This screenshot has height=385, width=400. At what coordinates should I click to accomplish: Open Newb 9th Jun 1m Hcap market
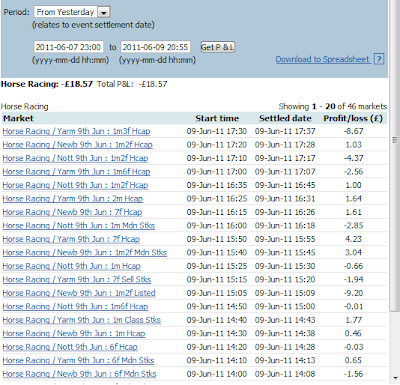coord(74,333)
